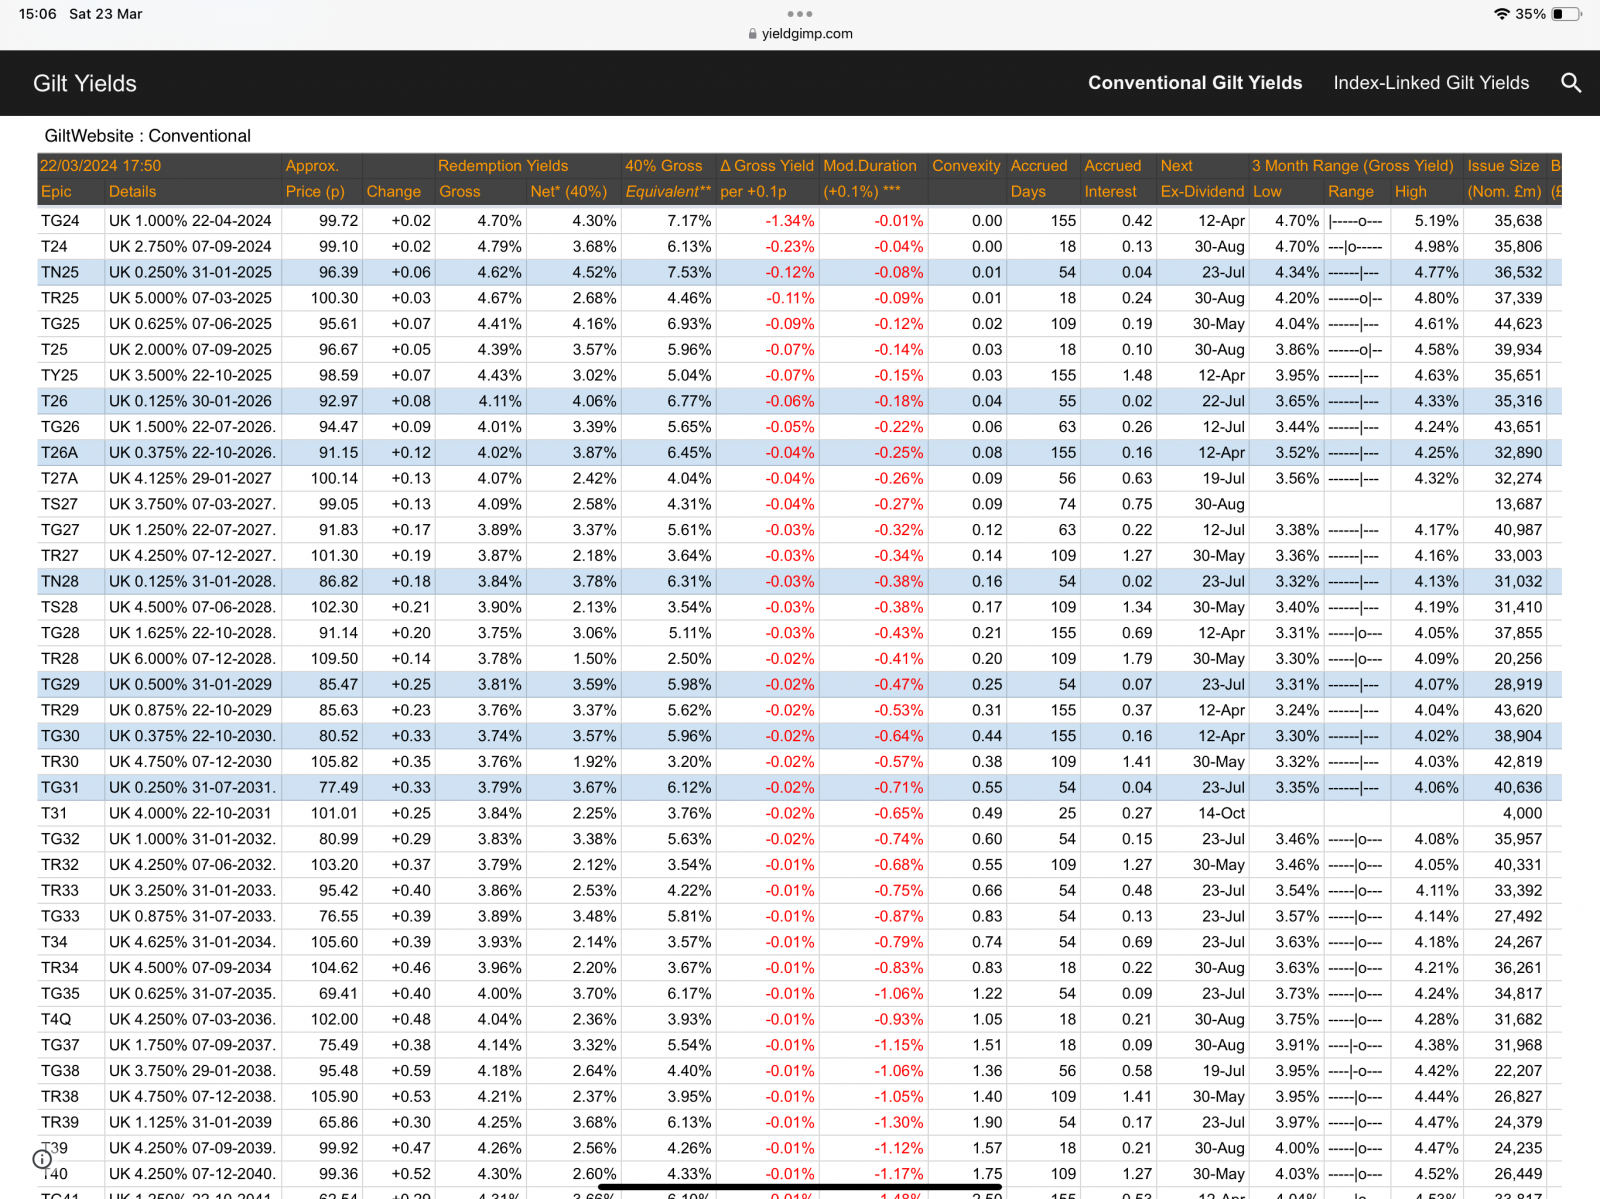The width and height of the screenshot is (1600, 1199).
Task: Click the Mod.Duration column header
Action: [870, 165]
